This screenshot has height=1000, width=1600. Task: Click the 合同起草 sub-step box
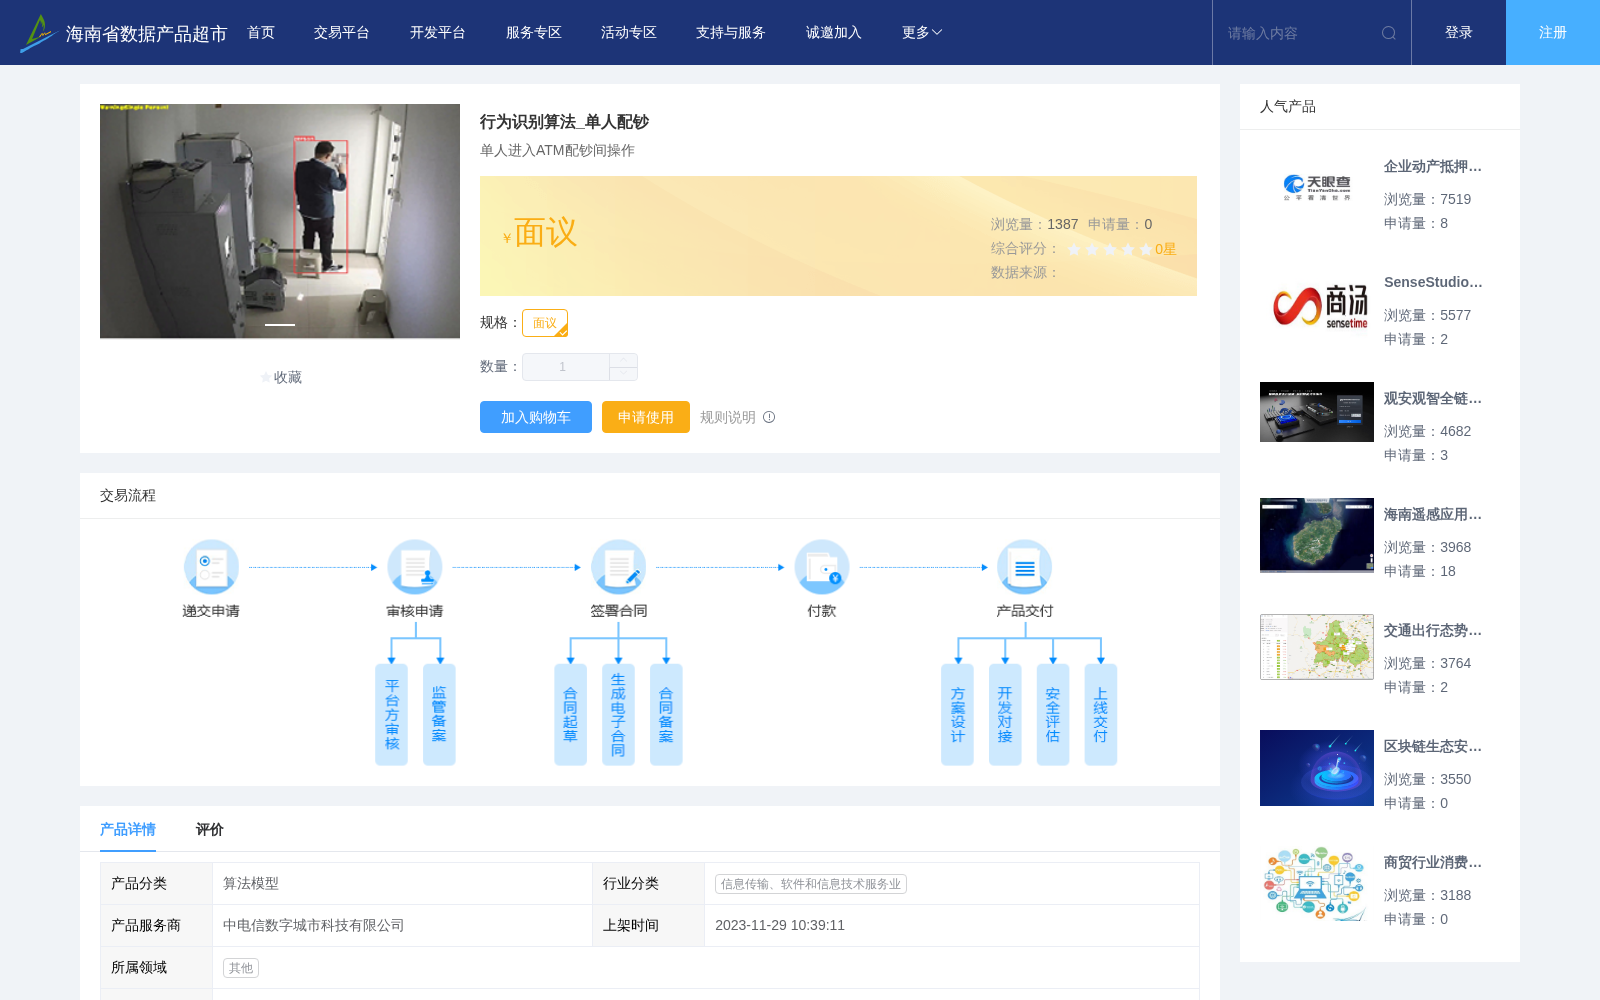click(x=570, y=714)
